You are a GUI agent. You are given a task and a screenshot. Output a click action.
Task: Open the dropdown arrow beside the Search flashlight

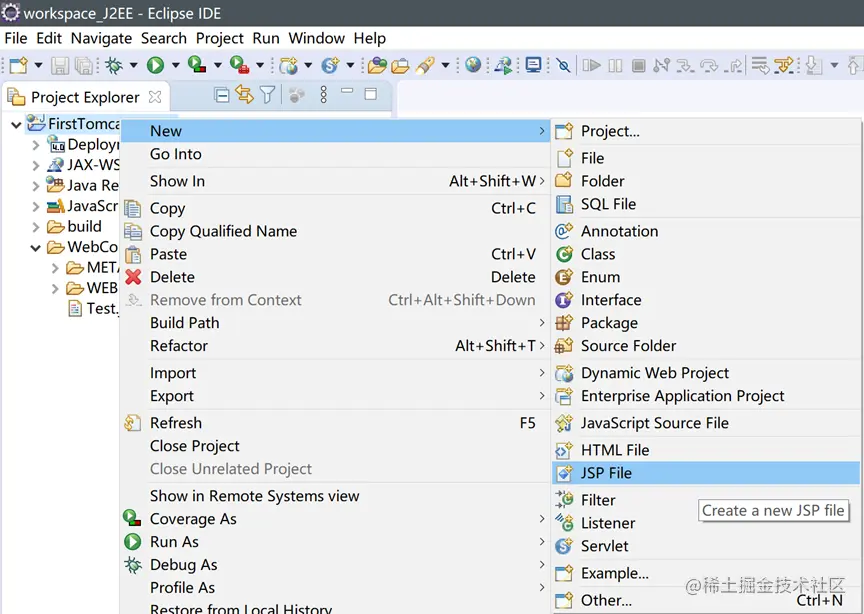click(x=445, y=66)
